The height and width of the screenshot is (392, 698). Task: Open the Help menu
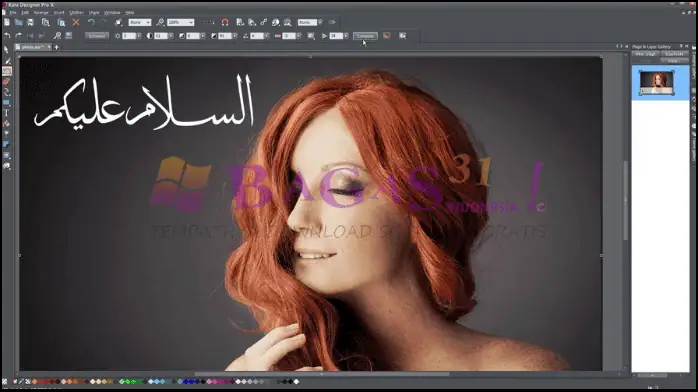[130, 12]
